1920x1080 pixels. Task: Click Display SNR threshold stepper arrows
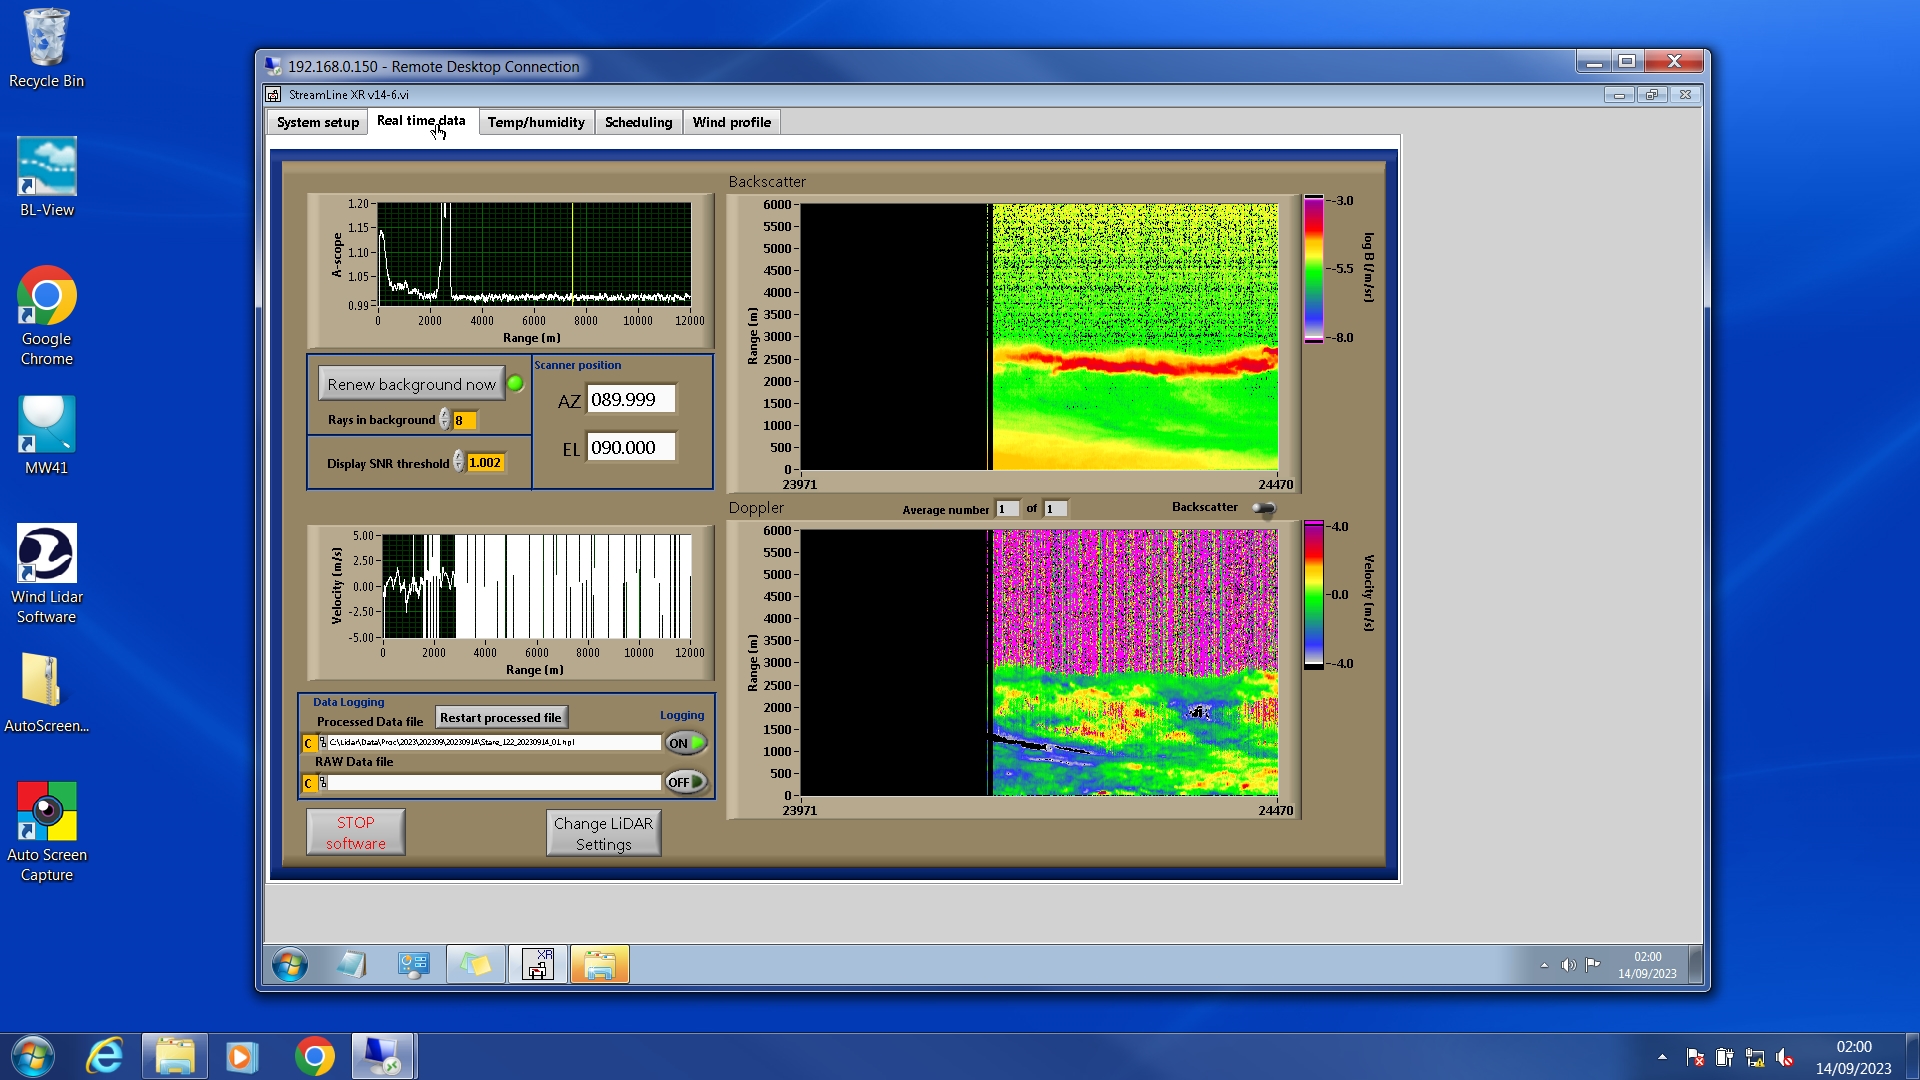click(458, 462)
